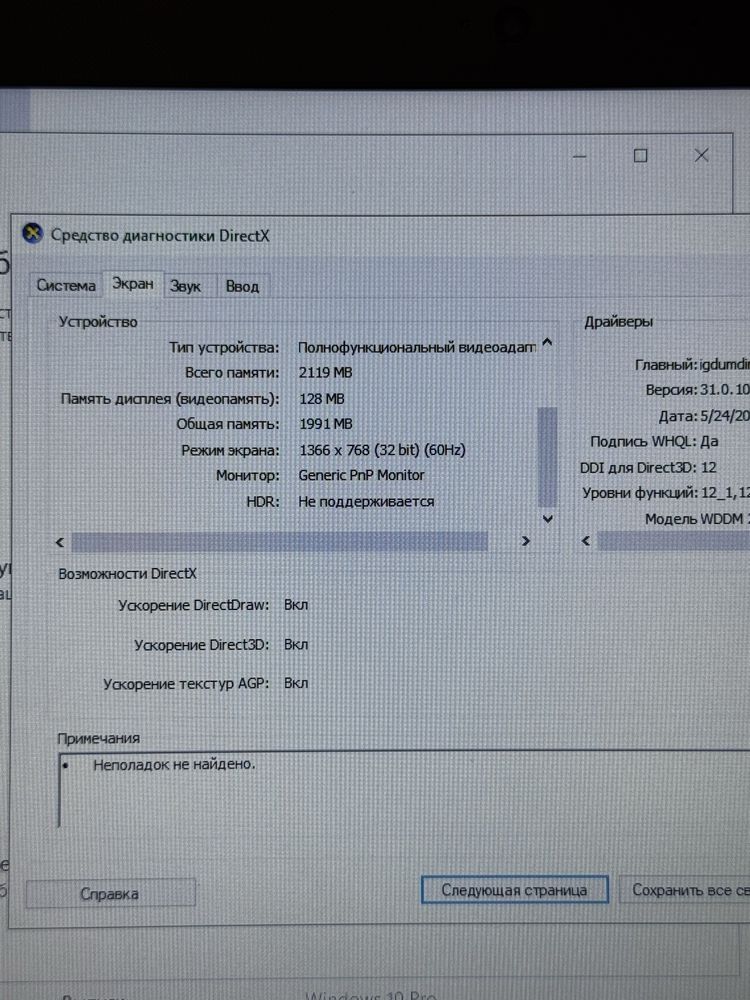Click Generic PnP Monitor text

pyautogui.click(x=361, y=475)
